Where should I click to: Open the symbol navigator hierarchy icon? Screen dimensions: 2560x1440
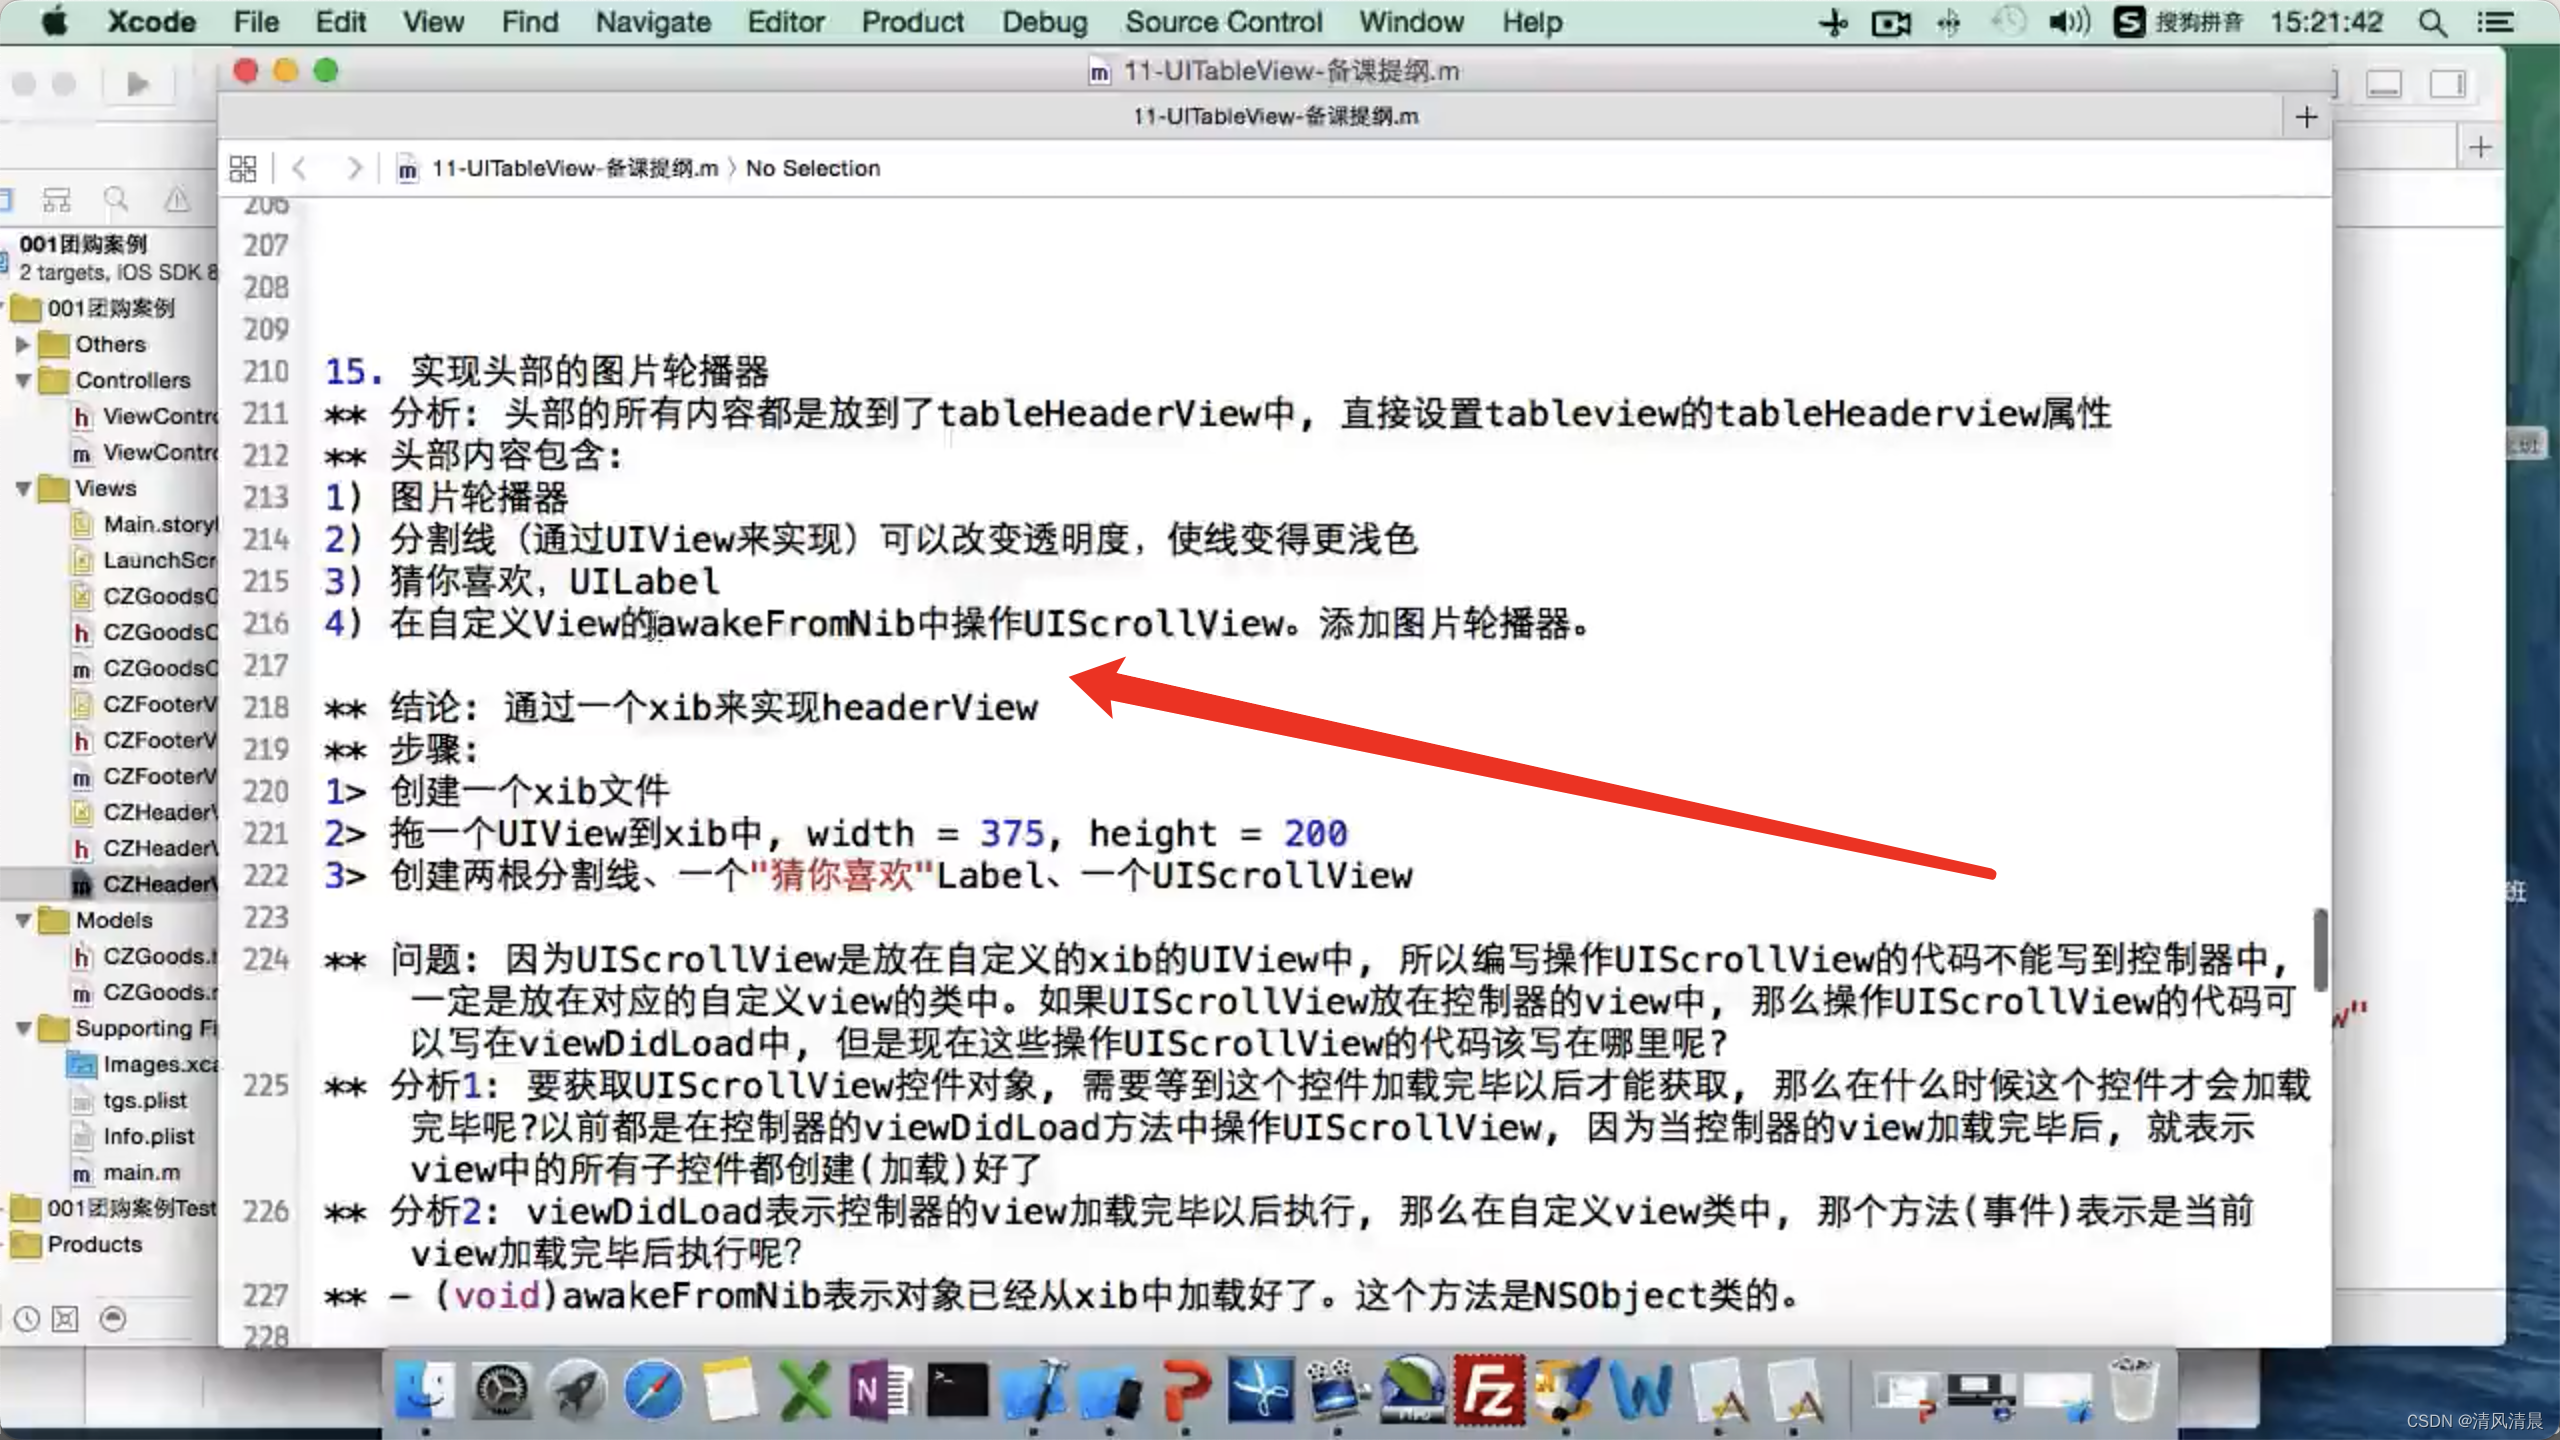pos(57,201)
